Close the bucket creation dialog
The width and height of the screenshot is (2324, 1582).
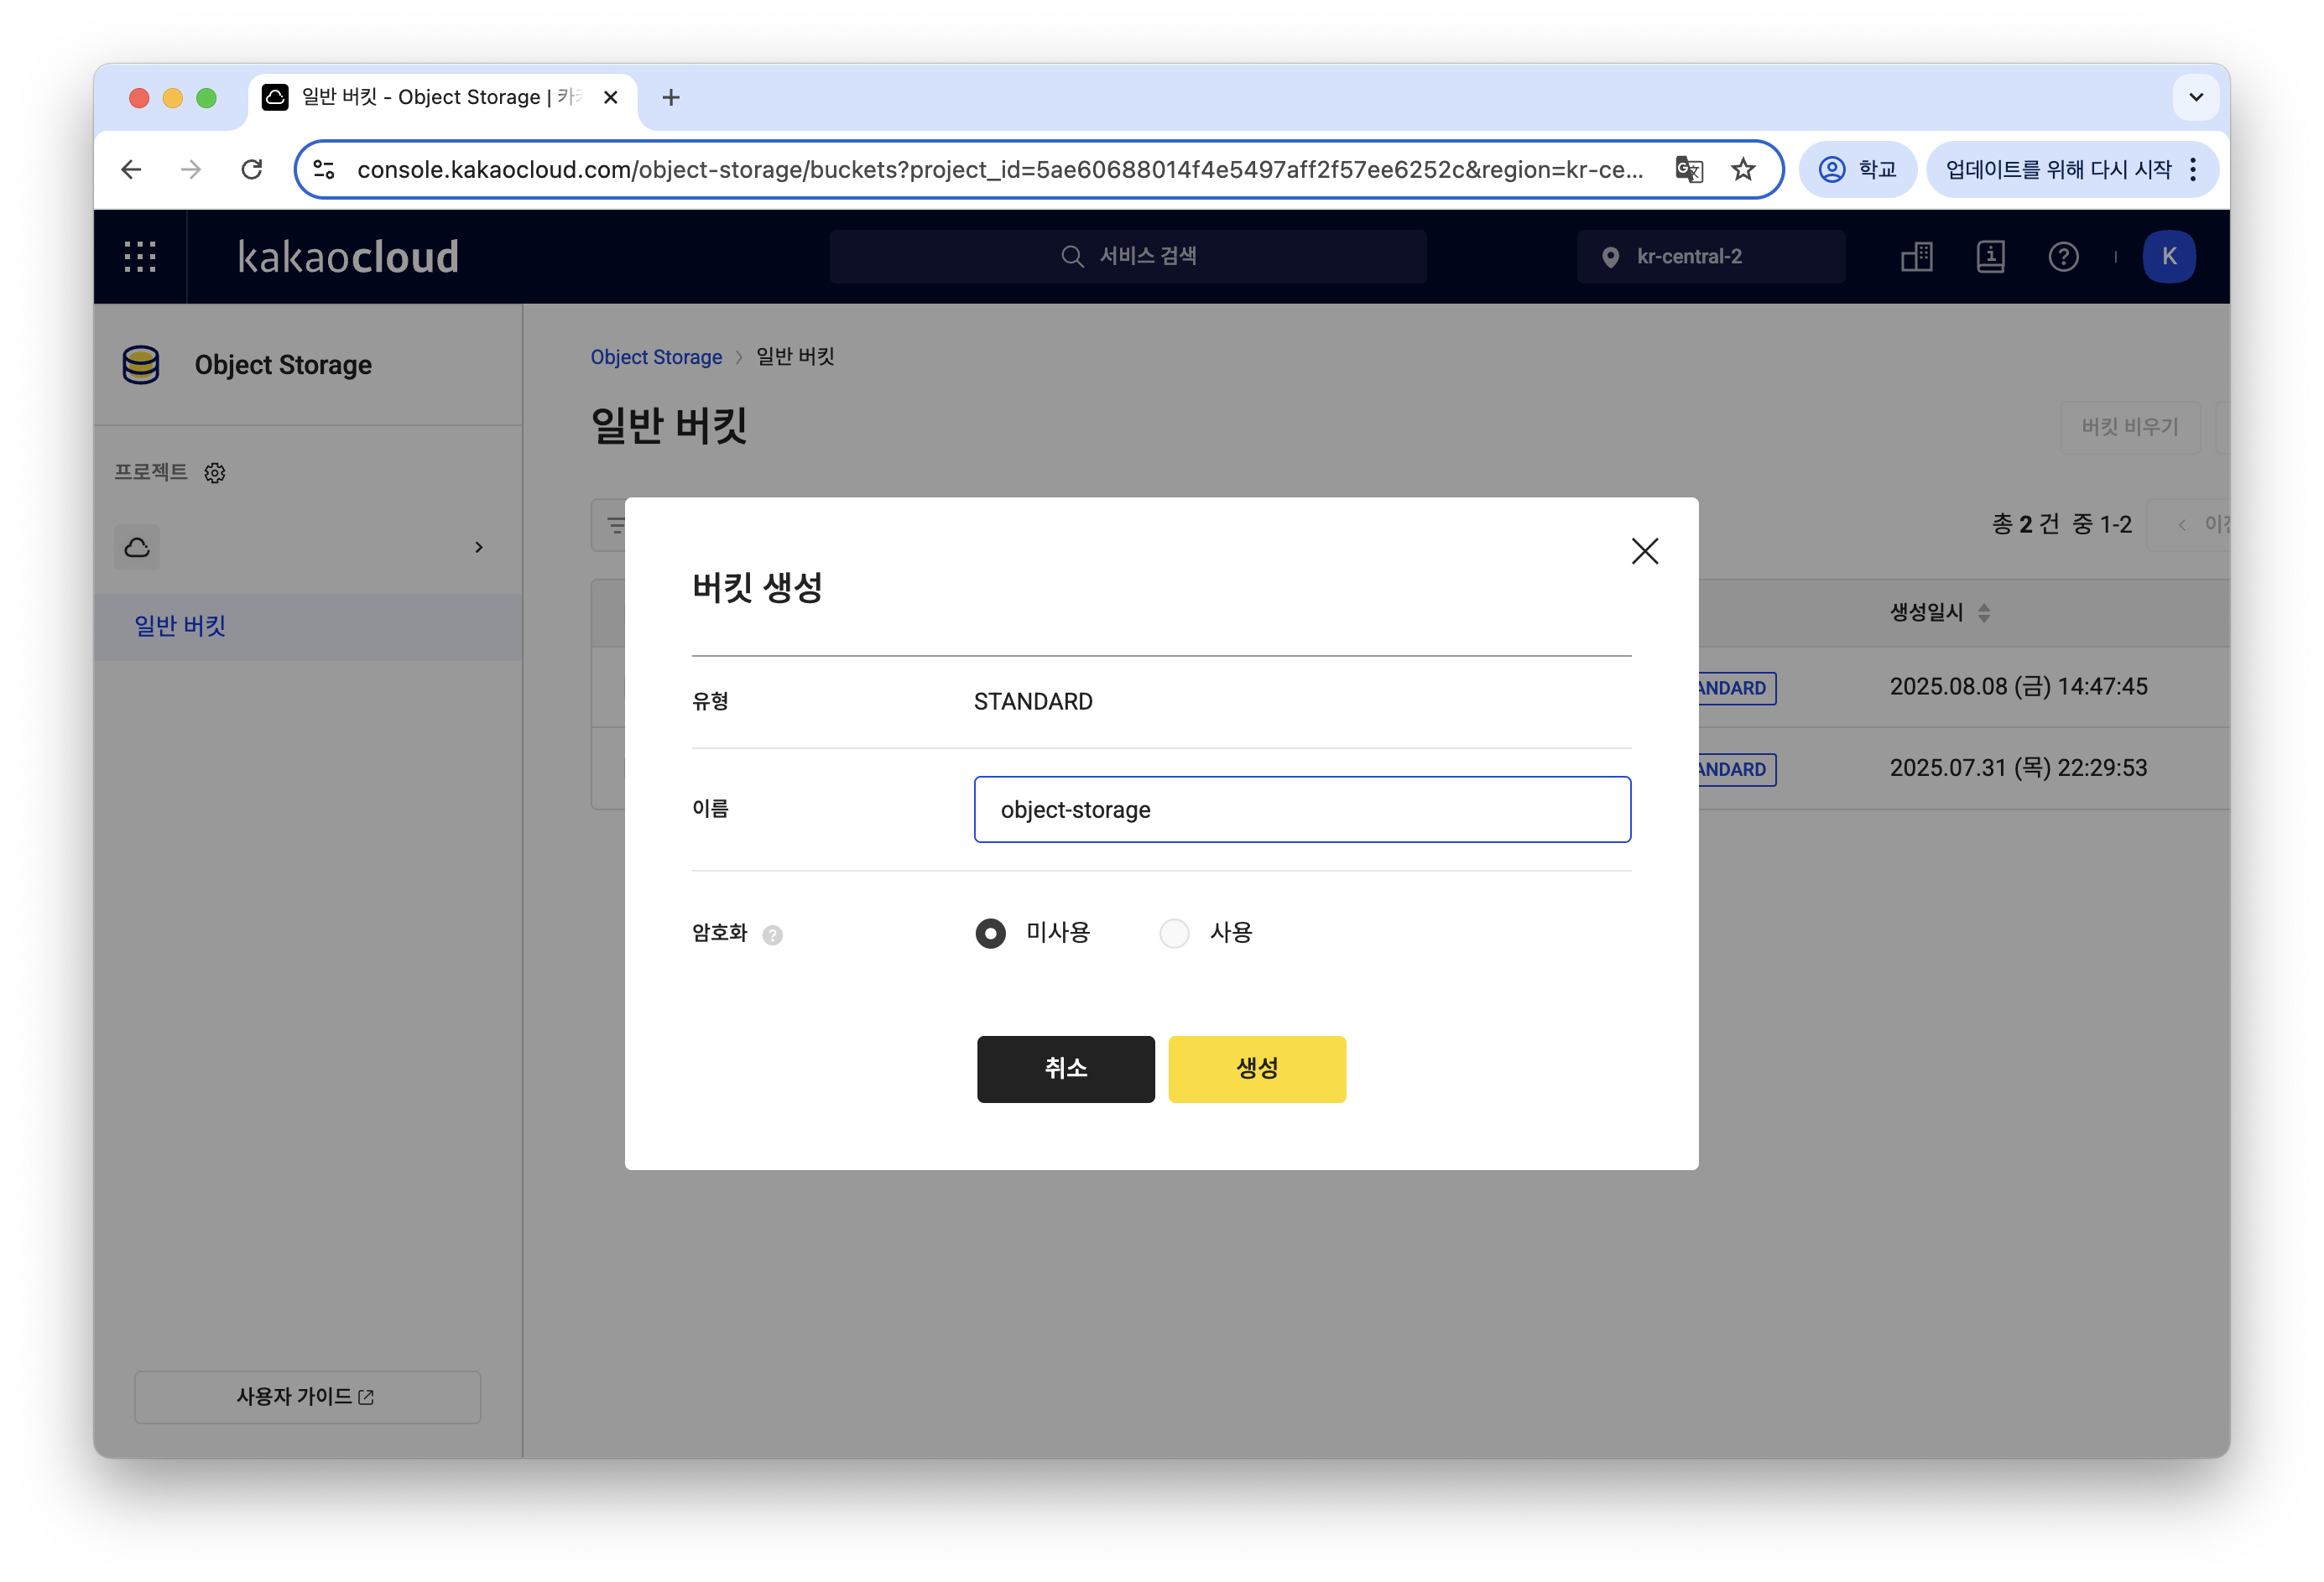click(x=1644, y=551)
